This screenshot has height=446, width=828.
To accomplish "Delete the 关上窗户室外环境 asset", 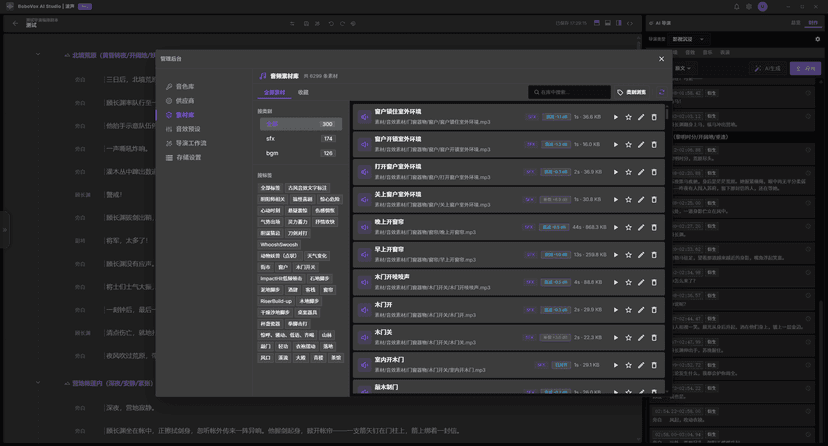I will coord(654,200).
